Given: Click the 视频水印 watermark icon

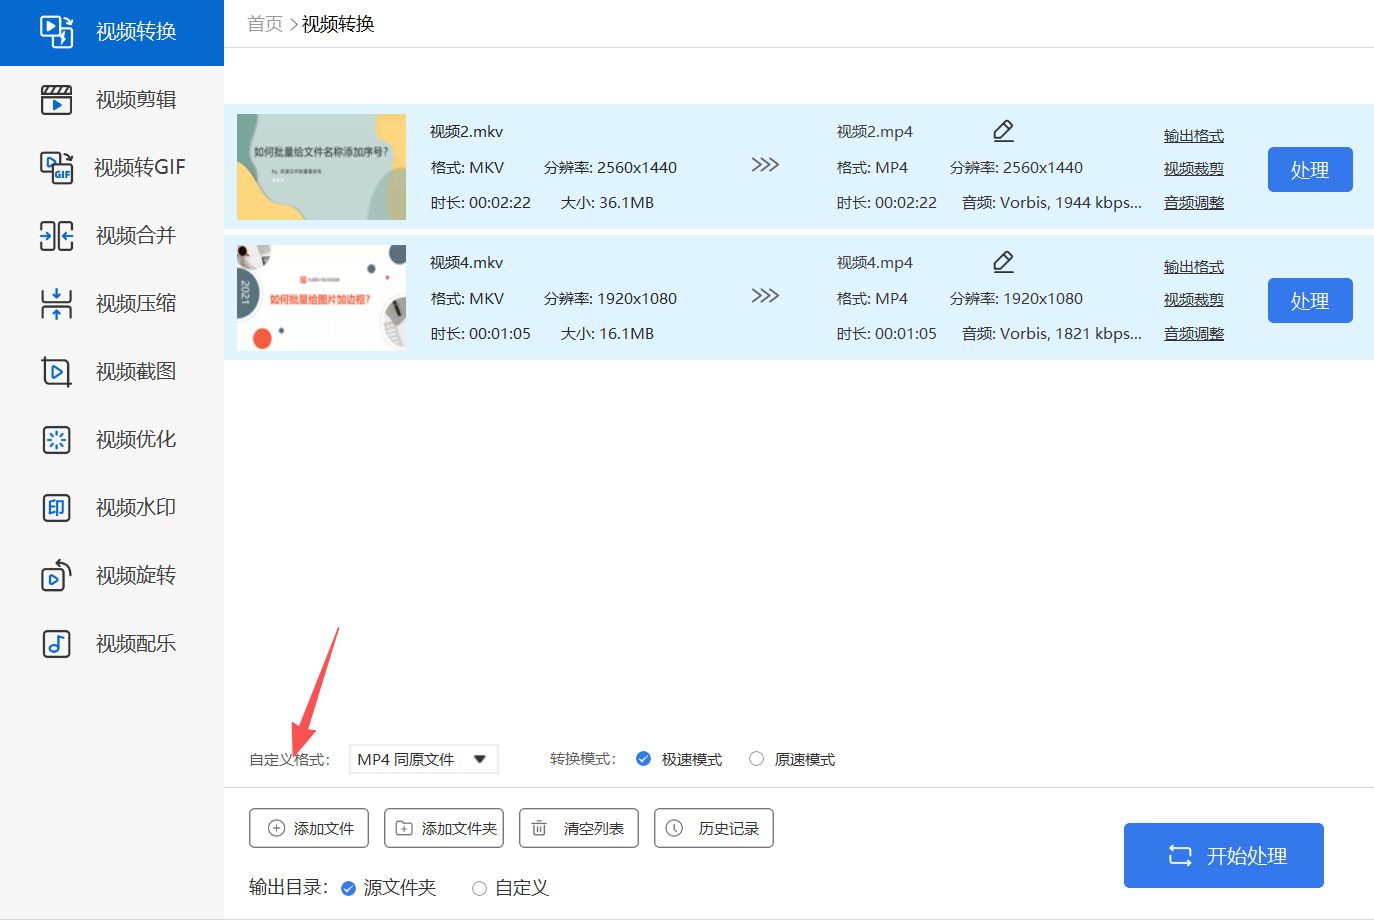Looking at the screenshot, I should [56, 507].
